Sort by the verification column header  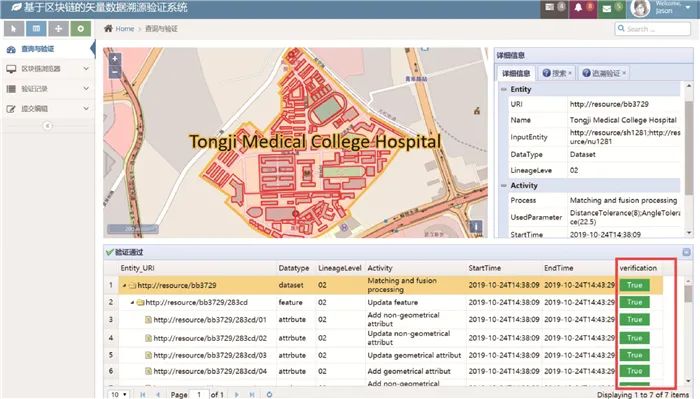click(638, 268)
